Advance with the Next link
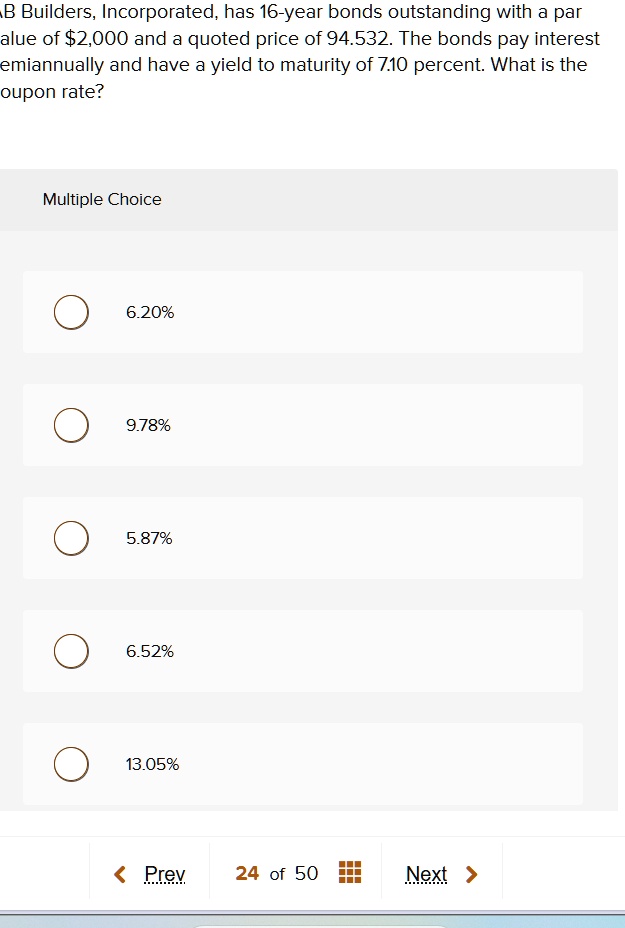625x928 pixels. tap(426, 874)
